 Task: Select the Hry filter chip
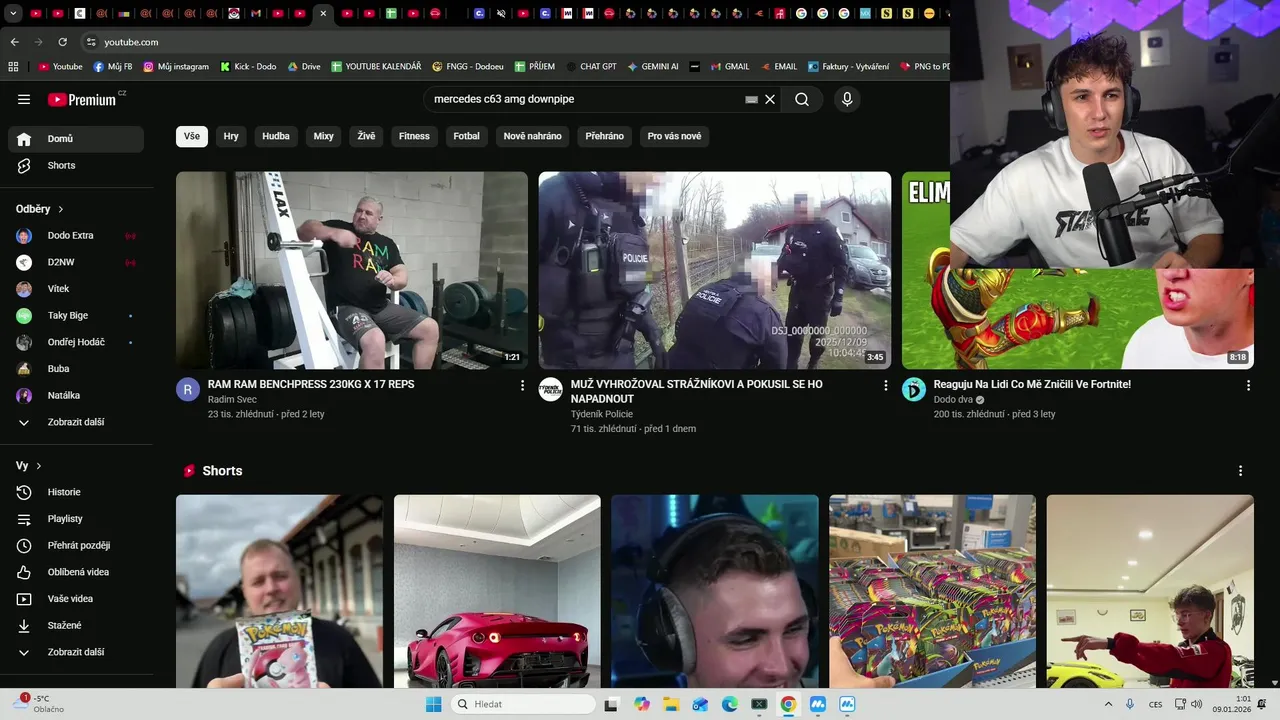pyautogui.click(x=231, y=136)
